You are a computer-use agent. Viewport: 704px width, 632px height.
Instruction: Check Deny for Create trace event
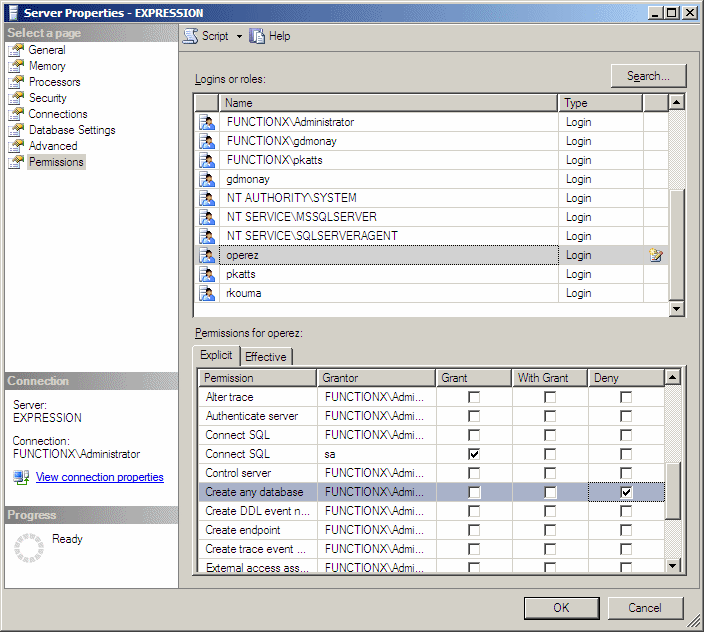626,549
